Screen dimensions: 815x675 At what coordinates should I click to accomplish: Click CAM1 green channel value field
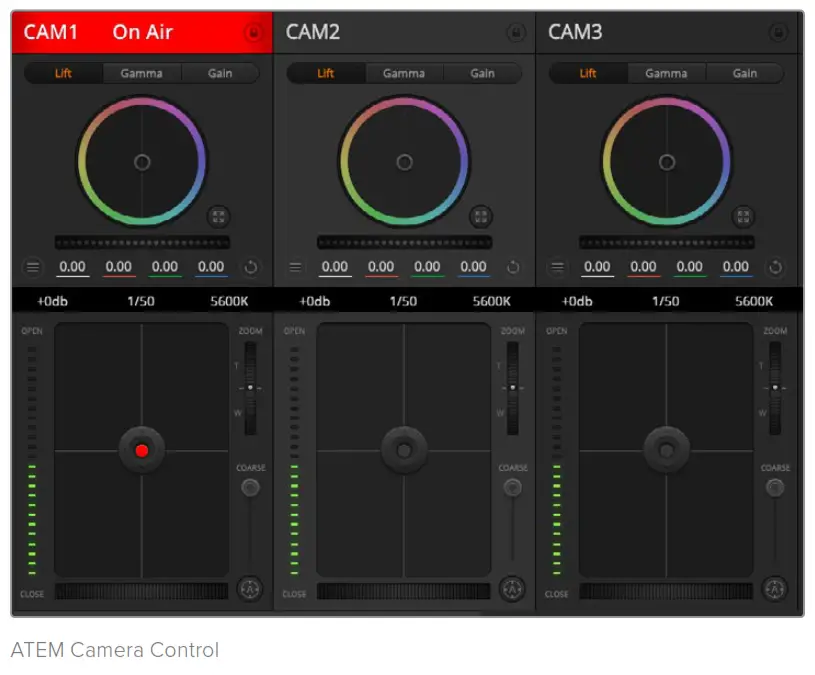(x=165, y=267)
